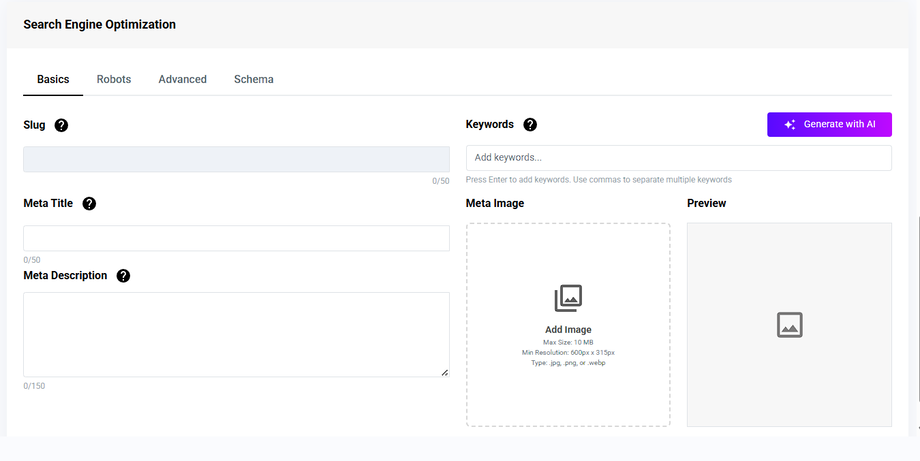Click the Preview placeholder image icon
Image resolution: width=920 pixels, height=461 pixels.
pyautogui.click(x=789, y=325)
